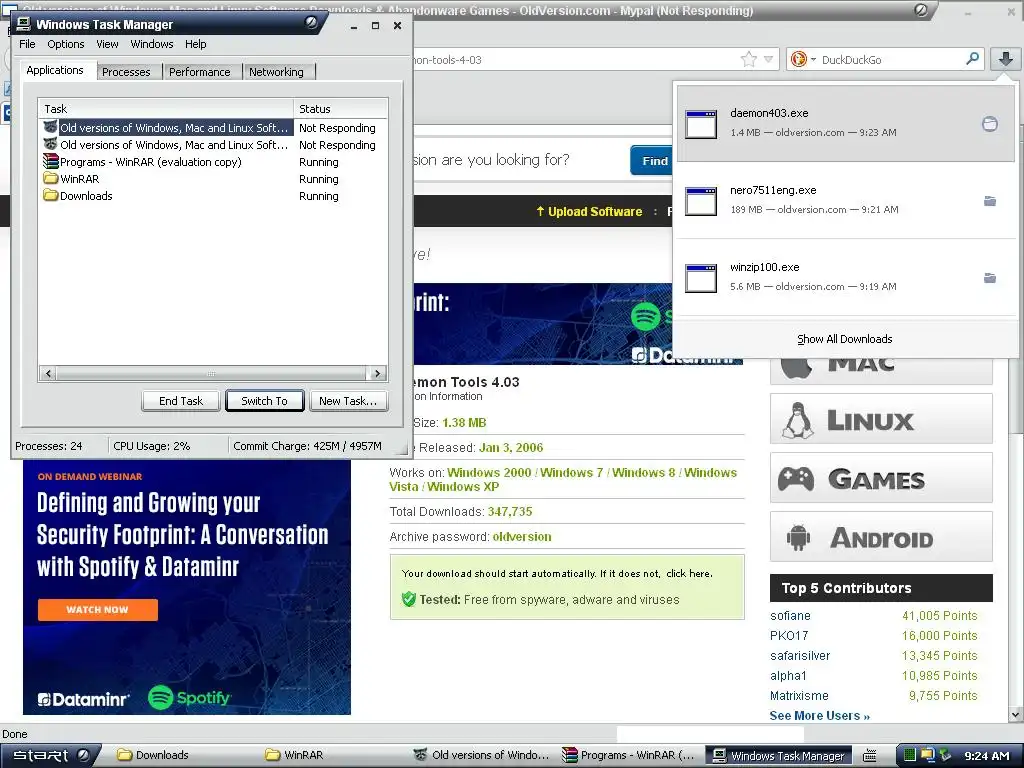Click the Start button
This screenshot has height=768, width=1024.
pyautogui.click(x=50, y=755)
